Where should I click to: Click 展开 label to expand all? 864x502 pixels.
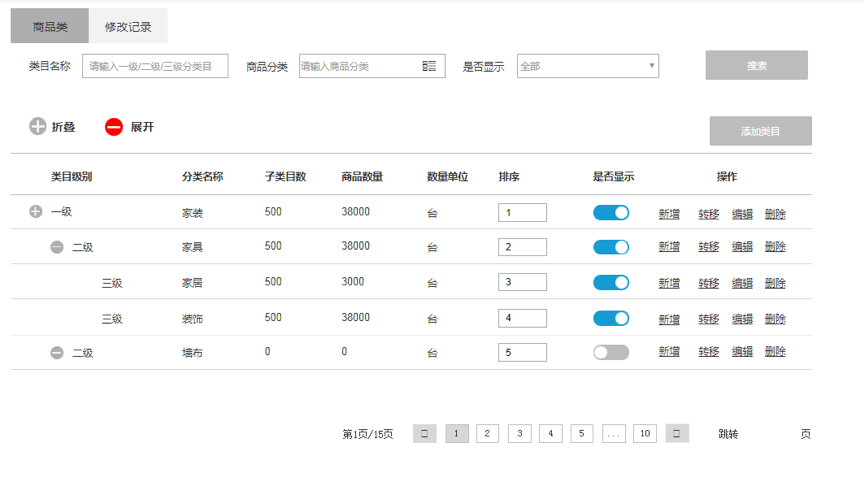(x=142, y=127)
